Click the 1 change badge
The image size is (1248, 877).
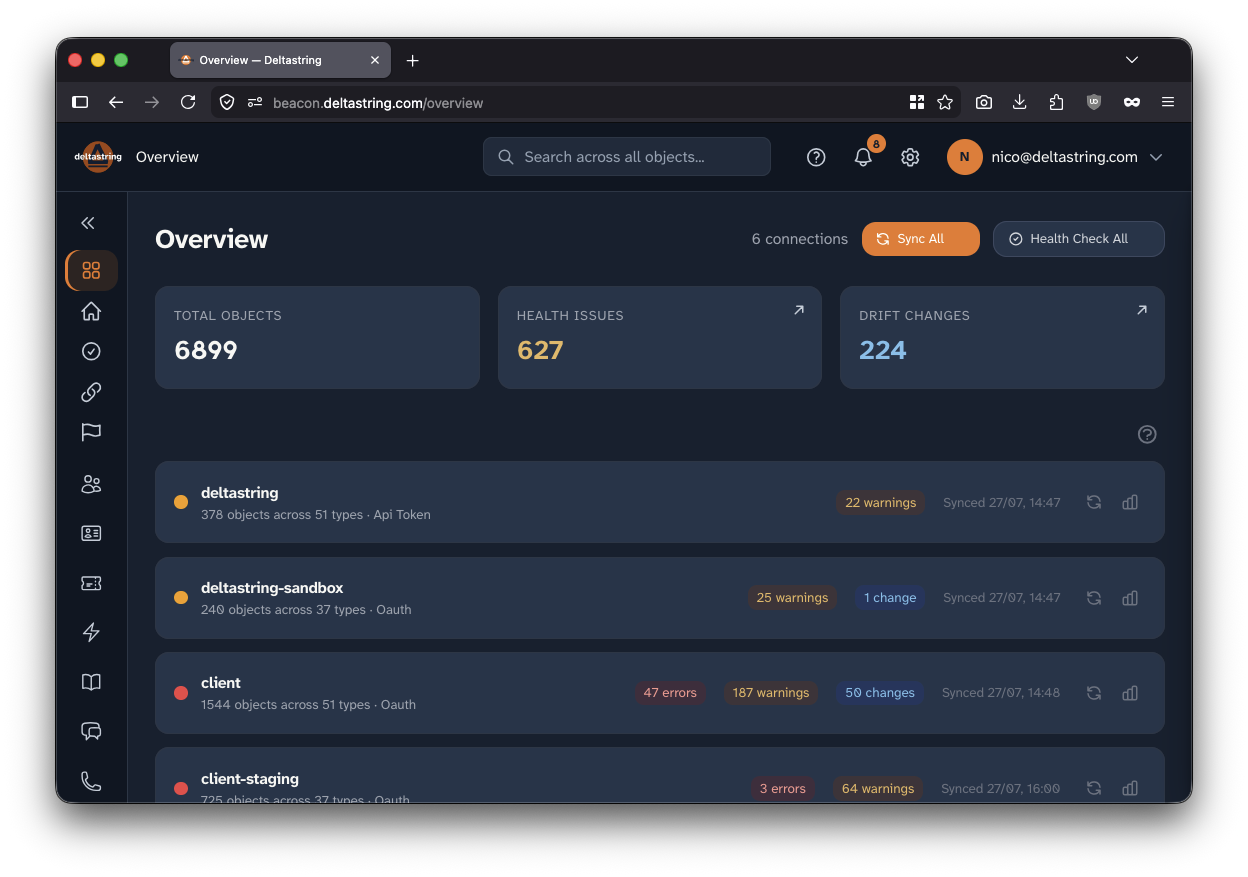coord(890,598)
